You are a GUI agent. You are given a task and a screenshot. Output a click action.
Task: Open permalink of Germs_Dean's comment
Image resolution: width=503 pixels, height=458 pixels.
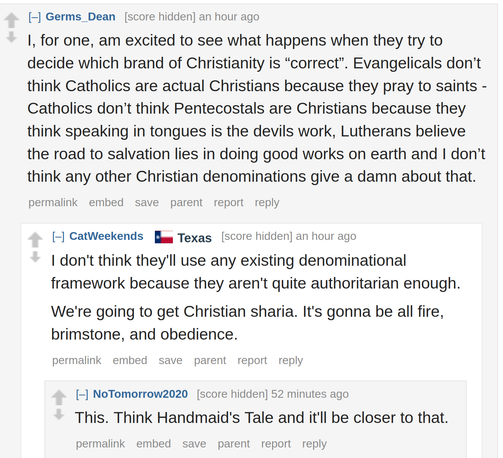coord(53,202)
